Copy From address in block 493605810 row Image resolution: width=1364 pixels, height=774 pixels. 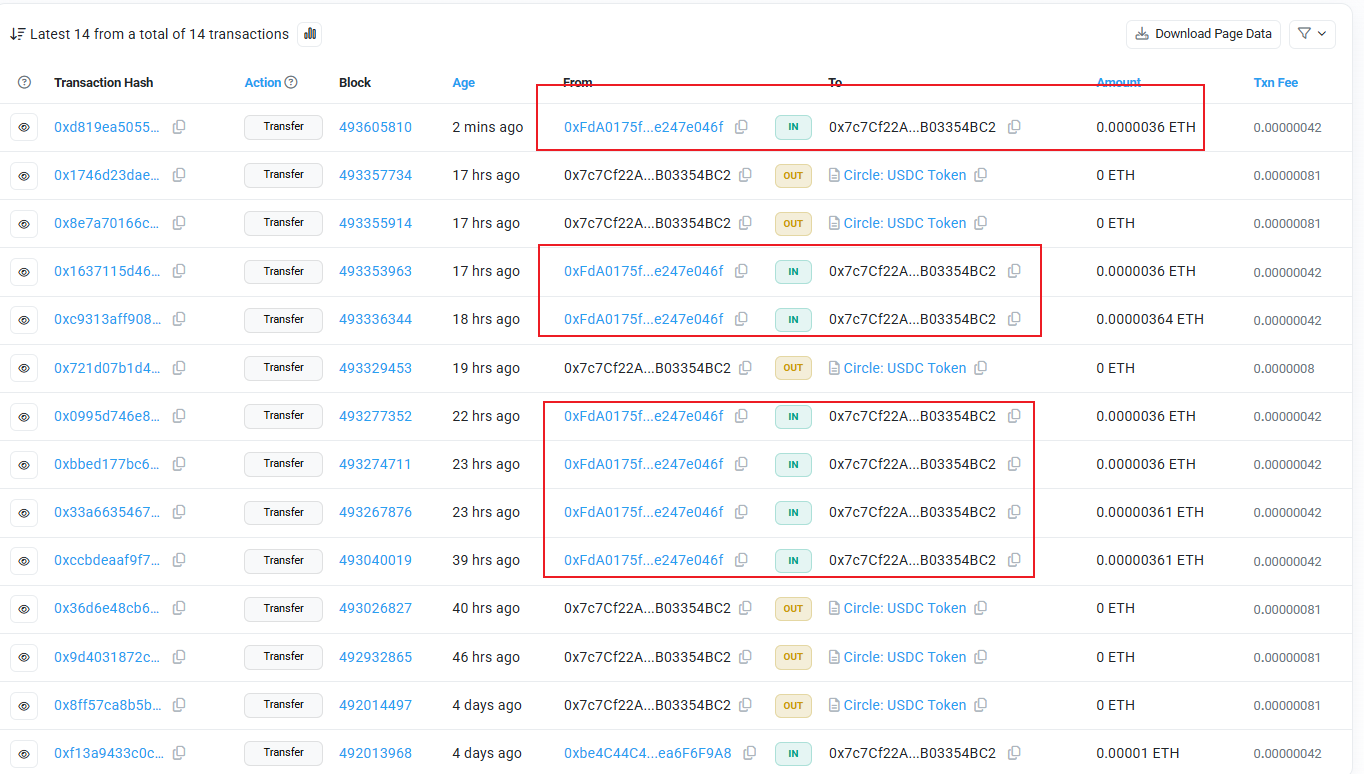pos(741,127)
